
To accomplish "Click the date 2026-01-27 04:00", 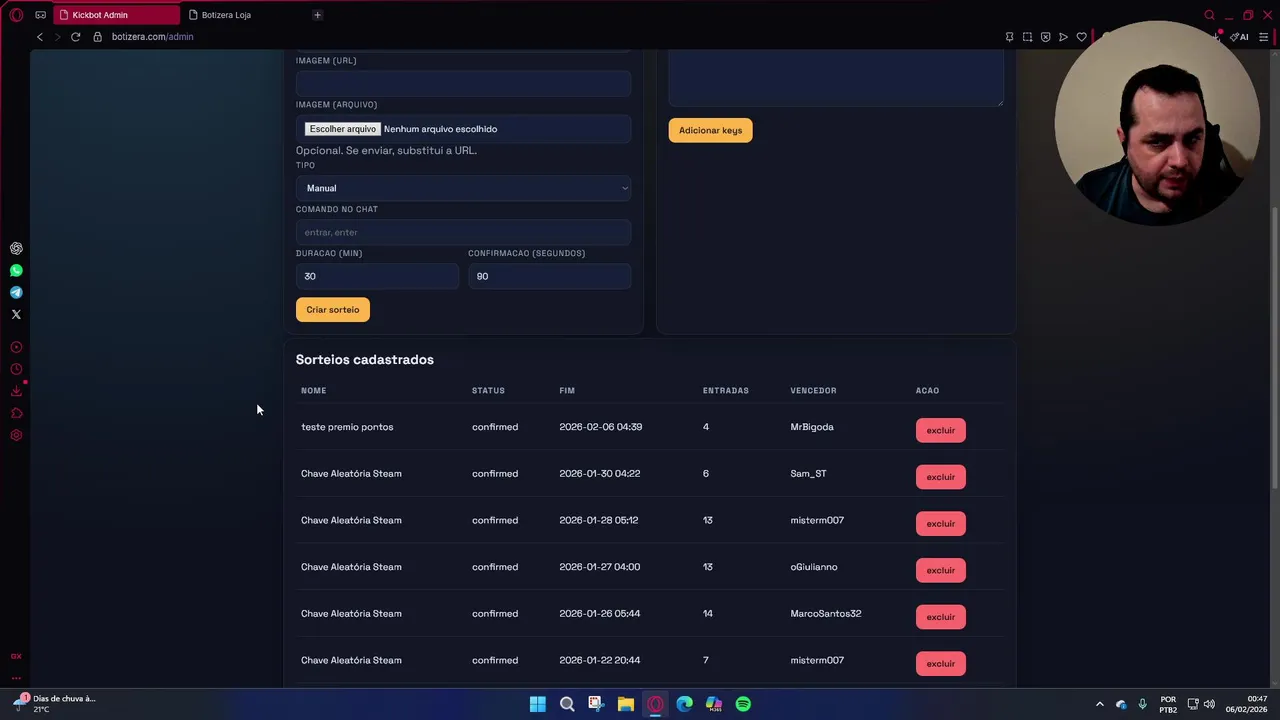I will pyautogui.click(x=600, y=567).
